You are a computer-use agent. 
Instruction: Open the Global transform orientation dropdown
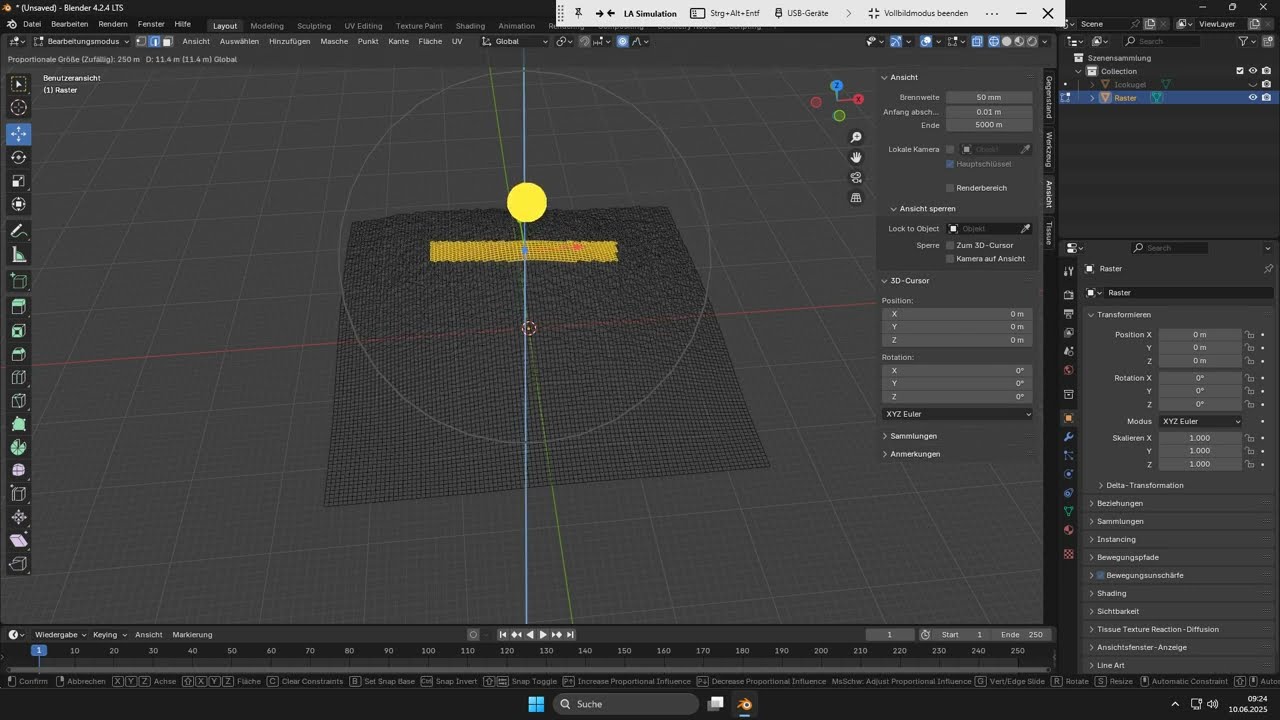[x=515, y=41]
